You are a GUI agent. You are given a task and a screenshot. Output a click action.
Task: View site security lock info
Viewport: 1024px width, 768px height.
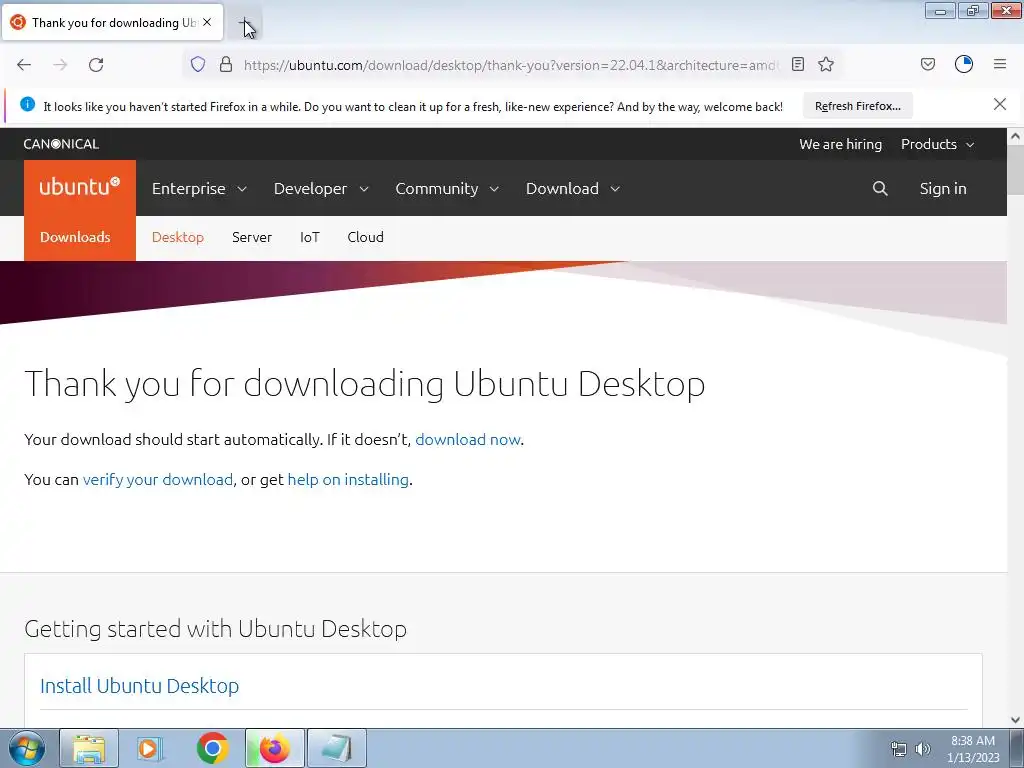pyautogui.click(x=226, y=64)
